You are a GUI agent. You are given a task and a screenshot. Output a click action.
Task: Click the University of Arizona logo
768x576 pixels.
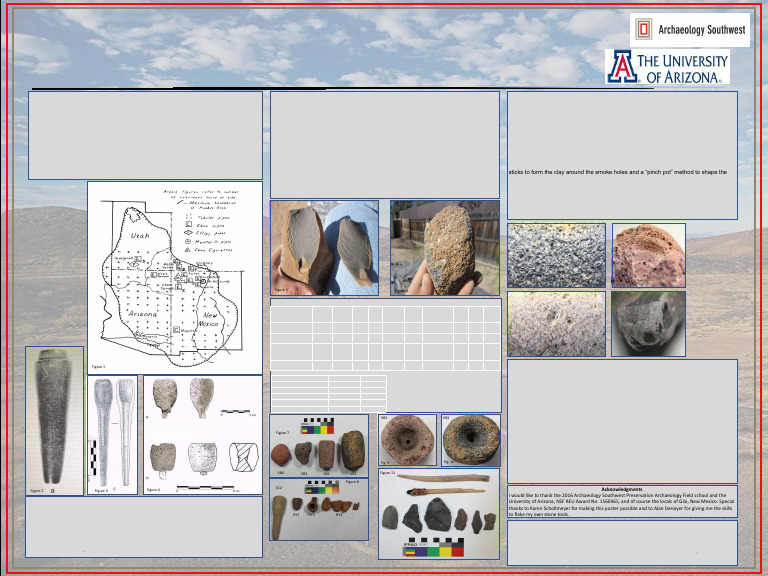[x=666, y=67]
